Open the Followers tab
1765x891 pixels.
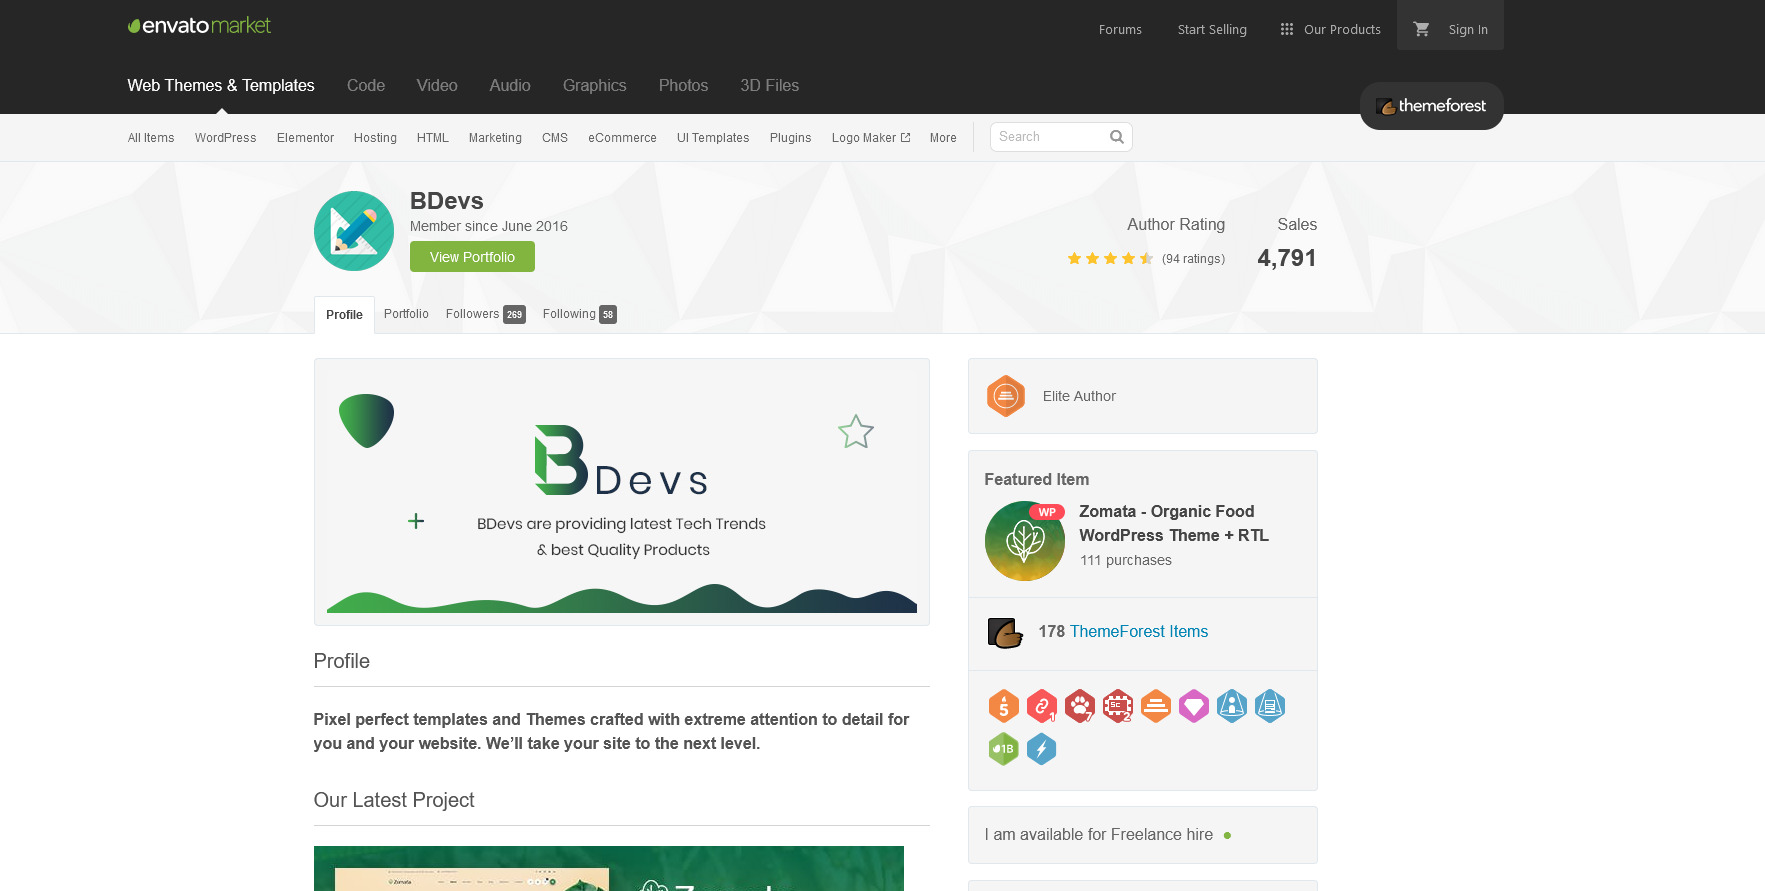click(x=486, y=314)
